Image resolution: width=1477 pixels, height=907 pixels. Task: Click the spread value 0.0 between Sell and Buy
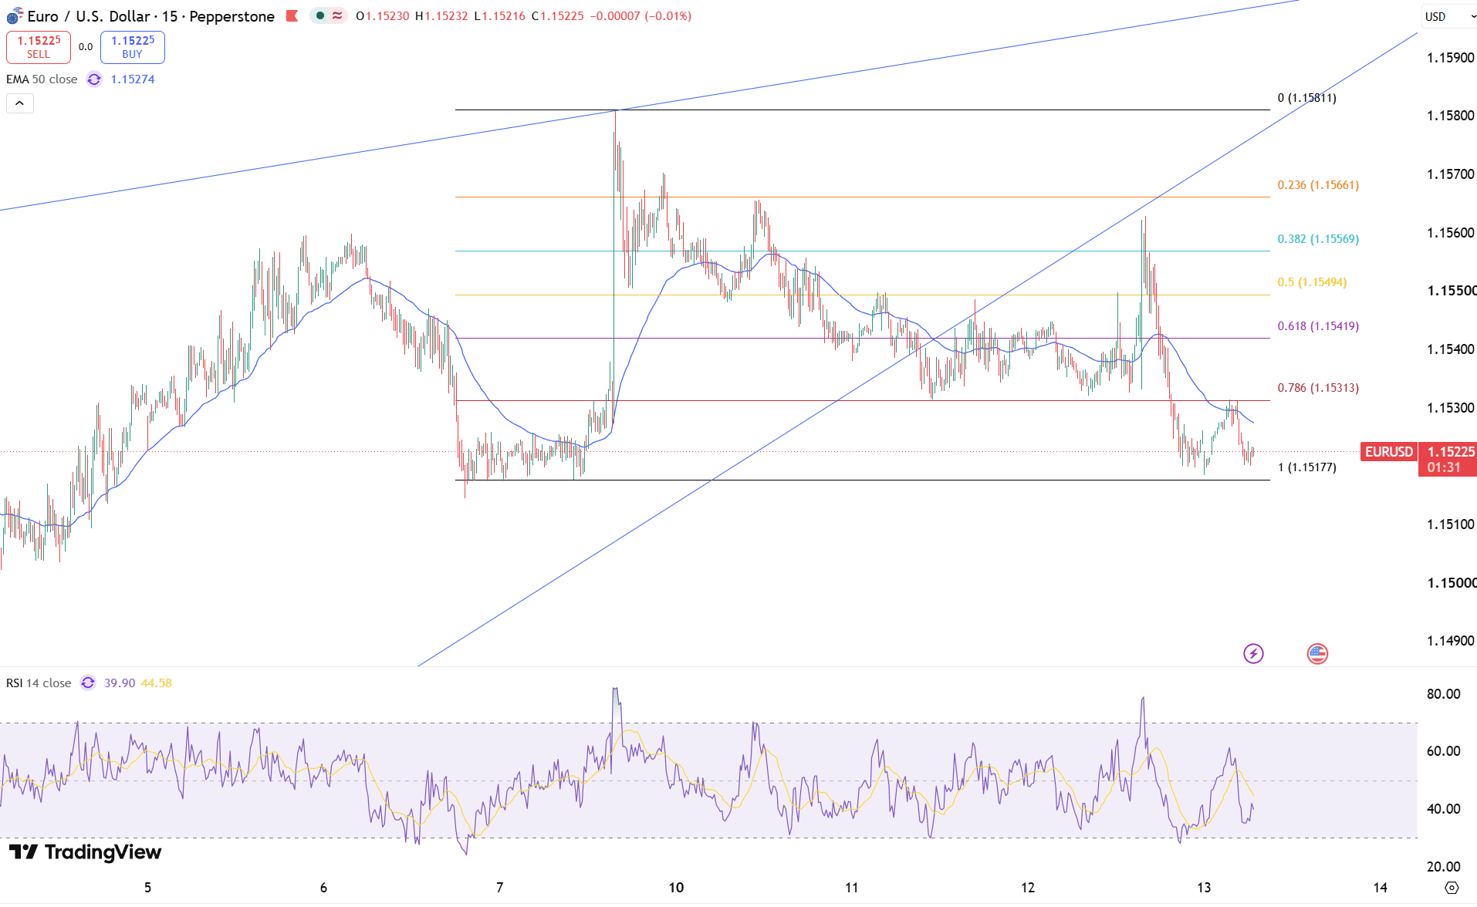[x=86, y=47]
